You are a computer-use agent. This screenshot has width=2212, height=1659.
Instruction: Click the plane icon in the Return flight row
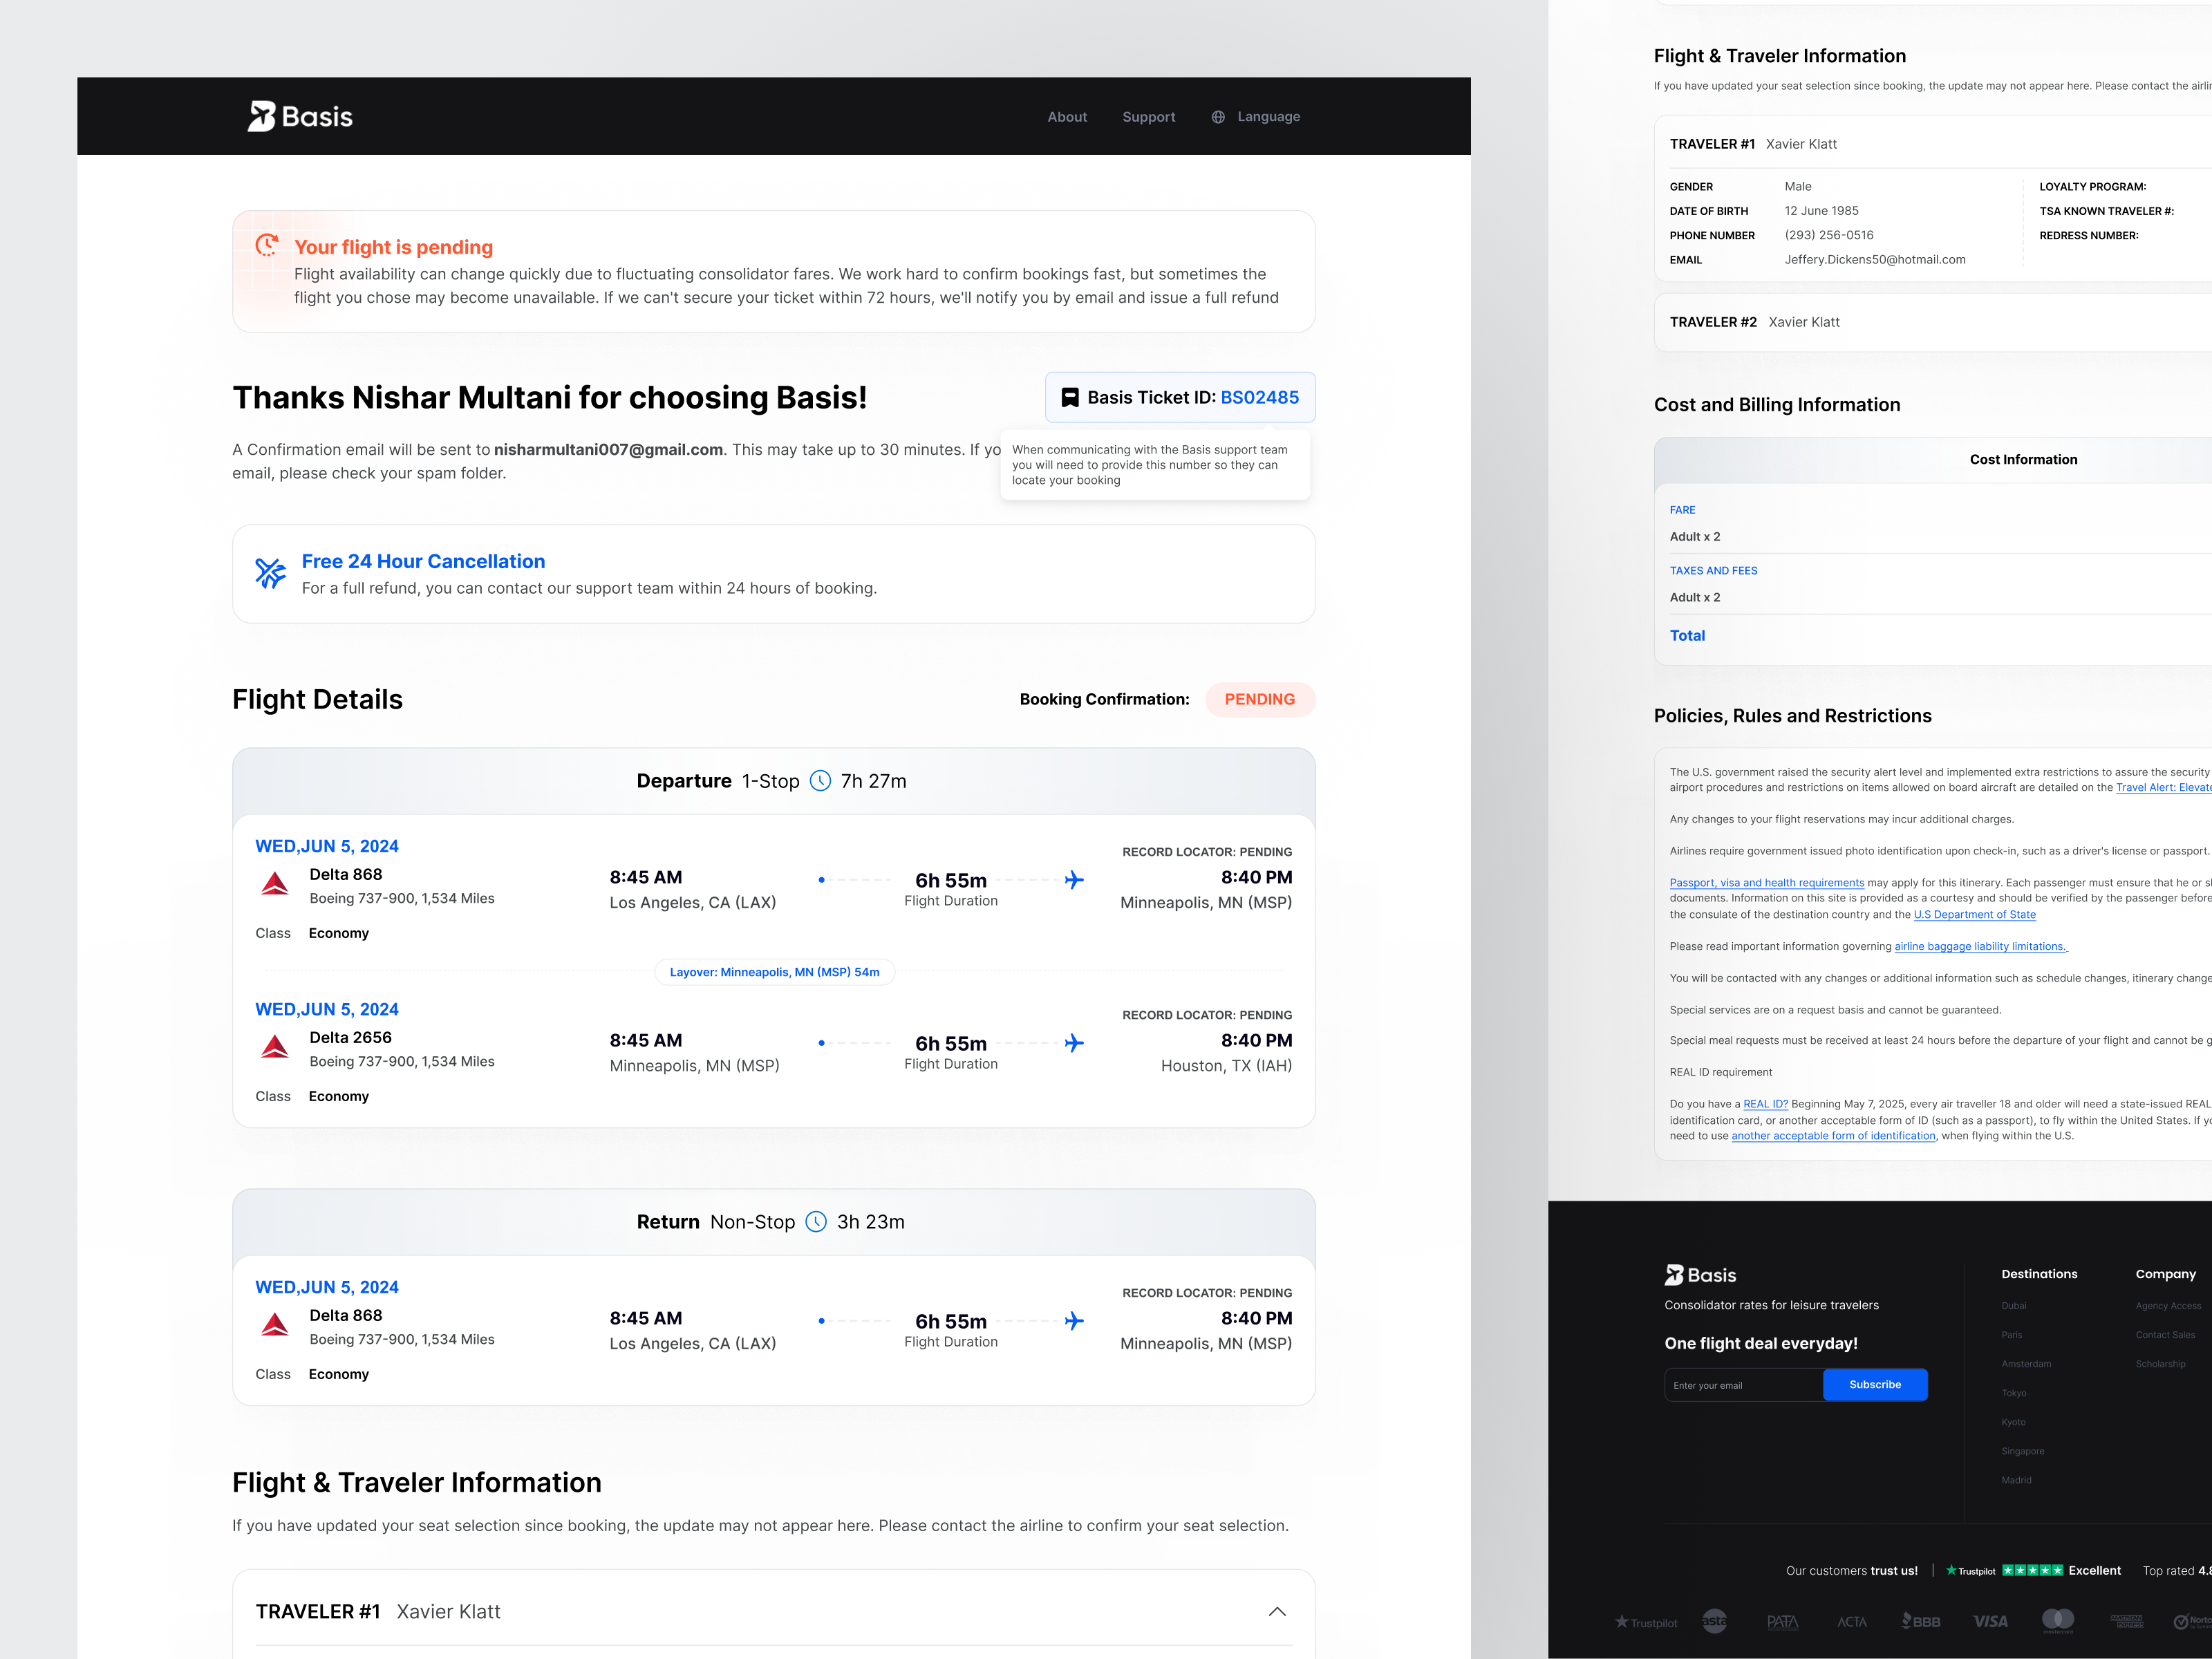pos(1074,1321)
